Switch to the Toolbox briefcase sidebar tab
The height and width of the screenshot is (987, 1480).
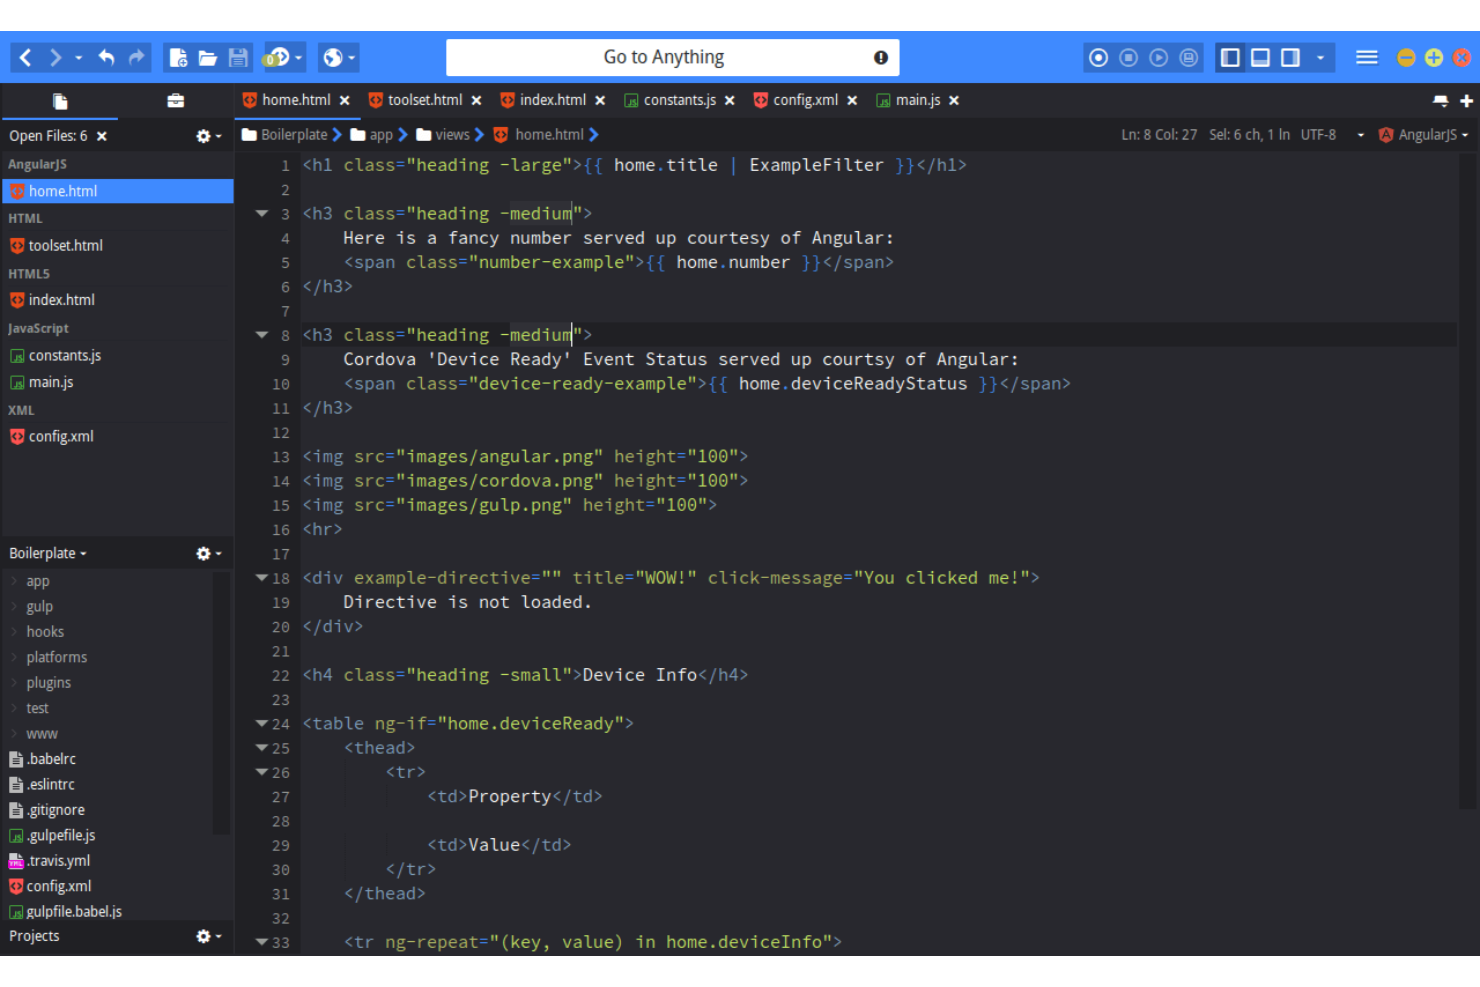point(175,101)
